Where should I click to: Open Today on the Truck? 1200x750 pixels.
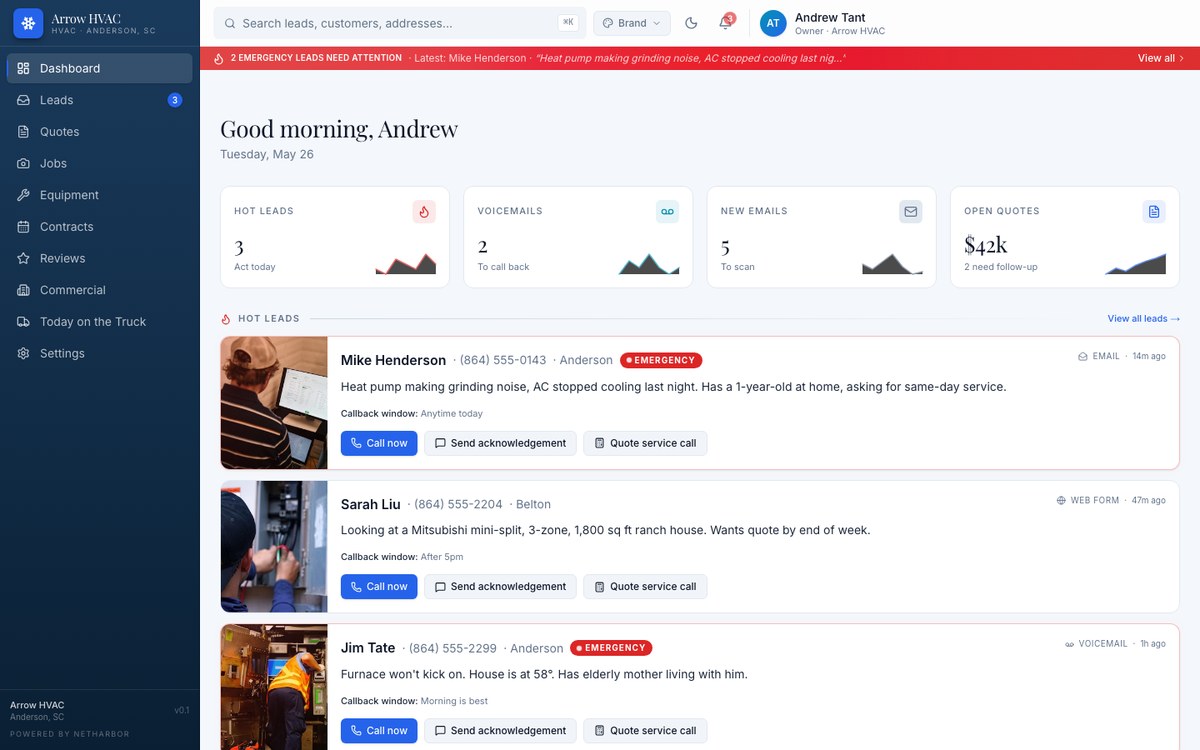click(x=100, y=322)
